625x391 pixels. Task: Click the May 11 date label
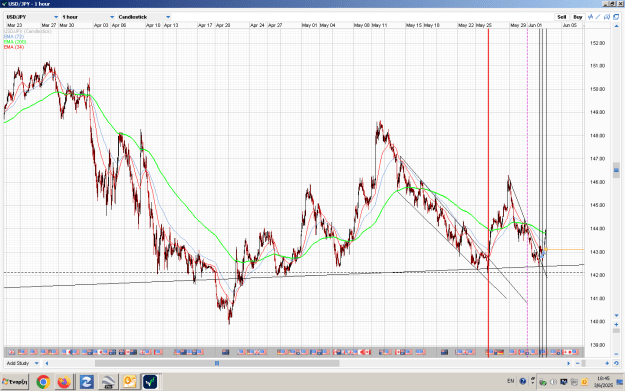379,25
